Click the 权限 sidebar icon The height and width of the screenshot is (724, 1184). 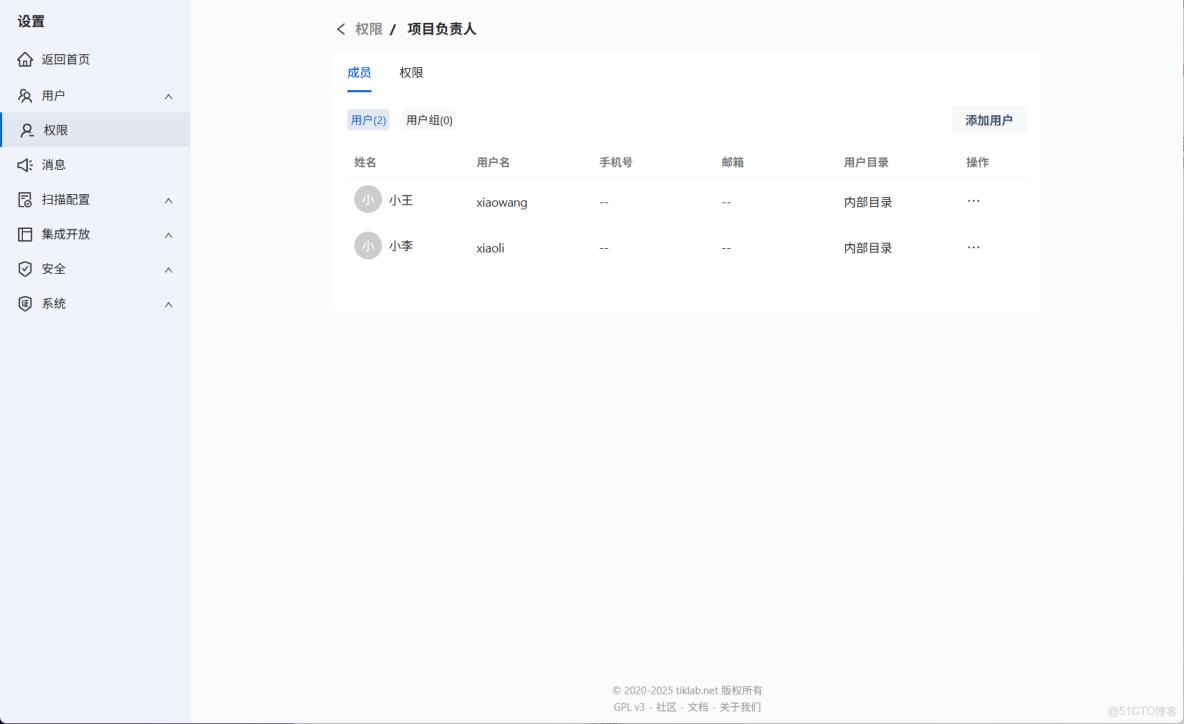(x=24, y=129)
